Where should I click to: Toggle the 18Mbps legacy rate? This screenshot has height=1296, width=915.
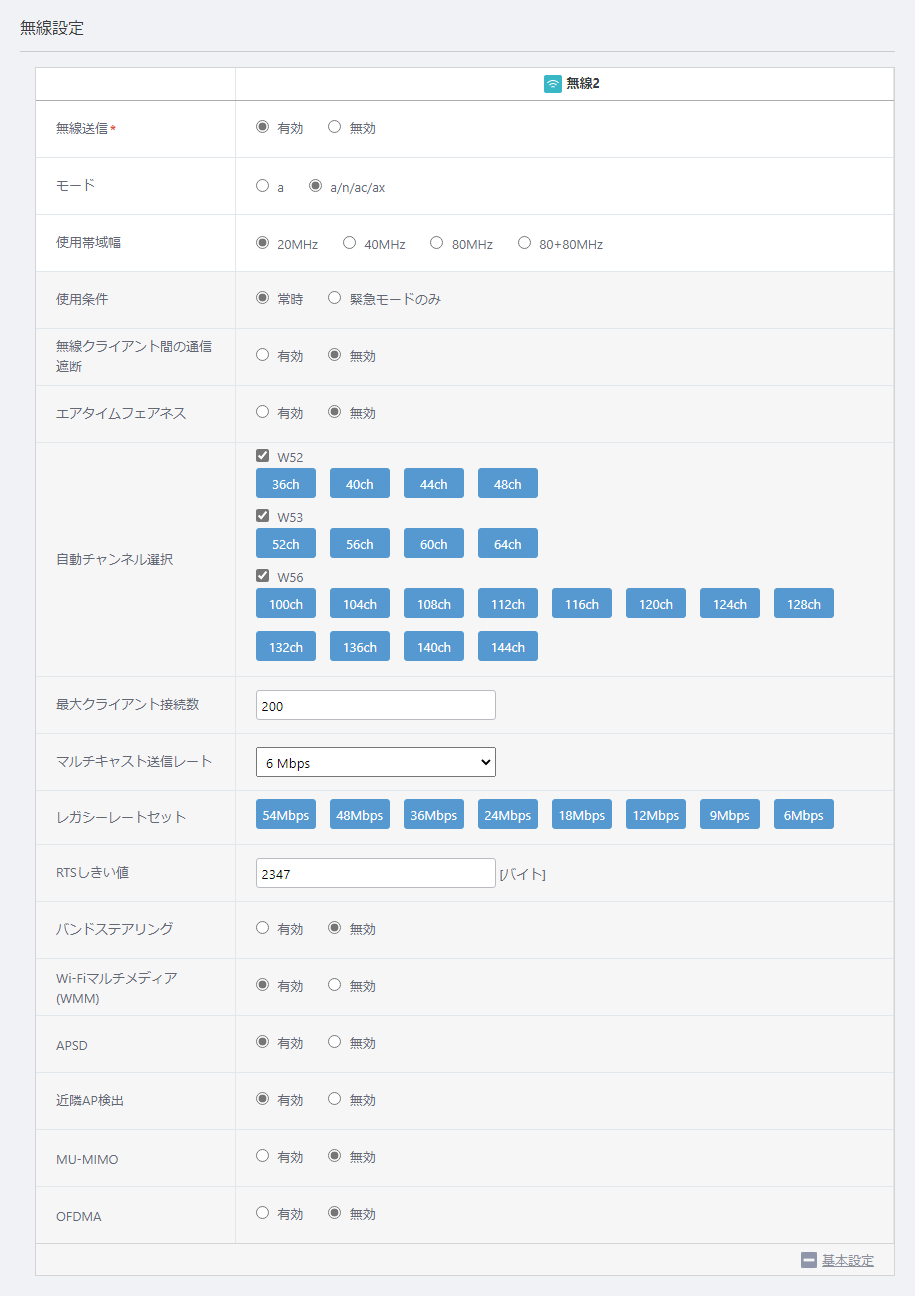coord(582,814)
